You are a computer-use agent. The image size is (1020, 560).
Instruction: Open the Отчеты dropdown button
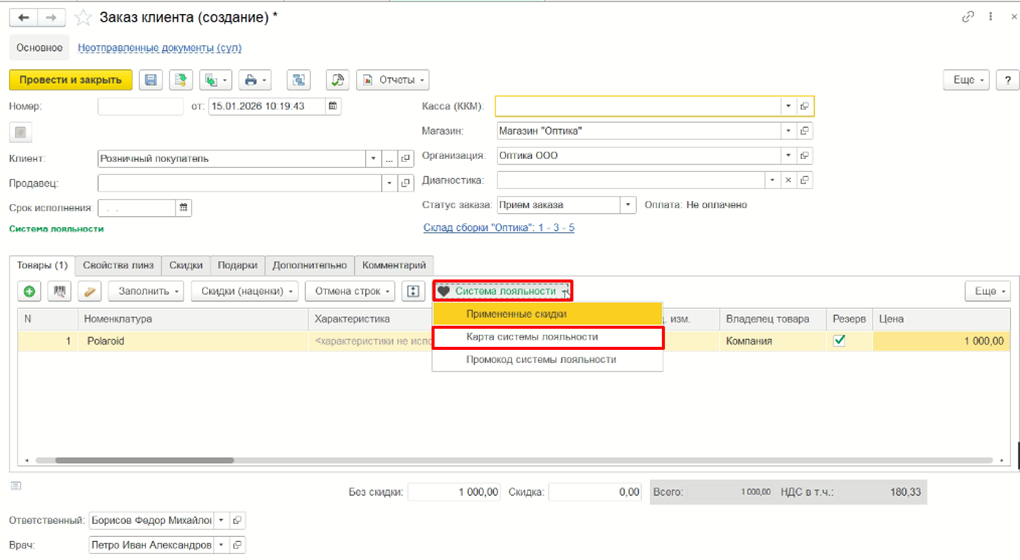pos(393,80)
